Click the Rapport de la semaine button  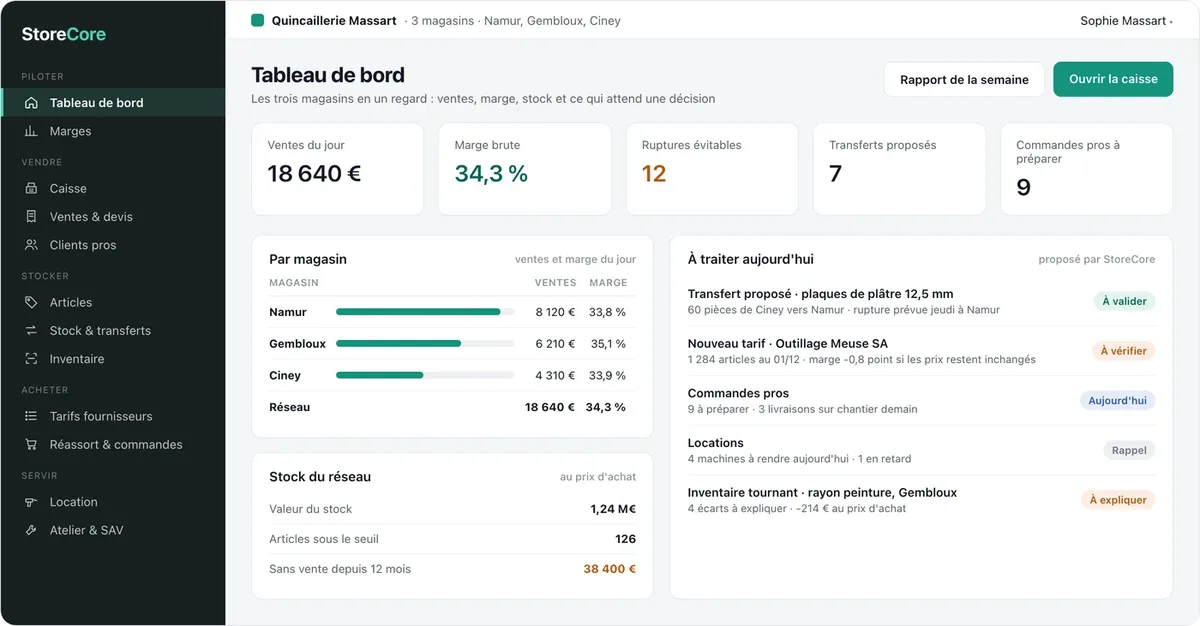pos(964,80)
